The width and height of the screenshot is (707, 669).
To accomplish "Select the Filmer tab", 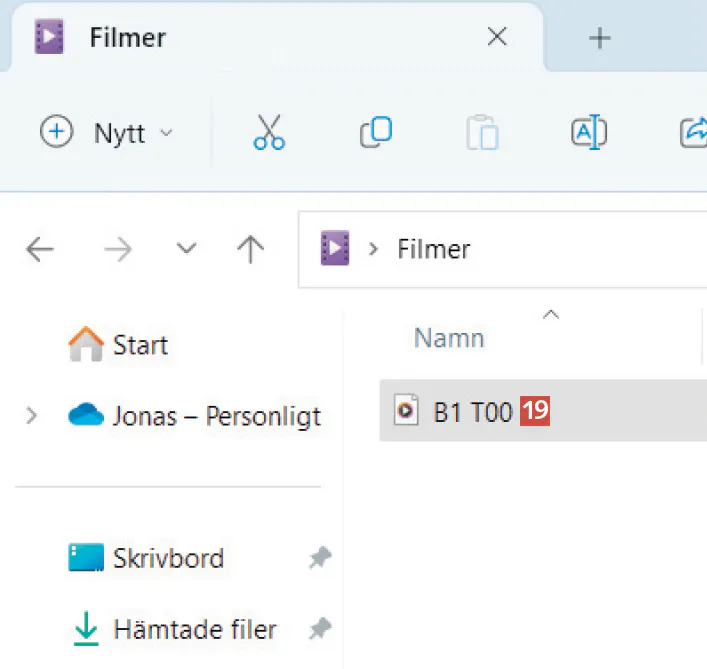I will coord(128,38).
